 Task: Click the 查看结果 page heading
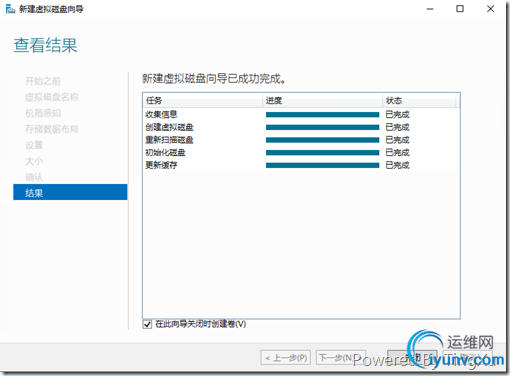coord(45,45)
